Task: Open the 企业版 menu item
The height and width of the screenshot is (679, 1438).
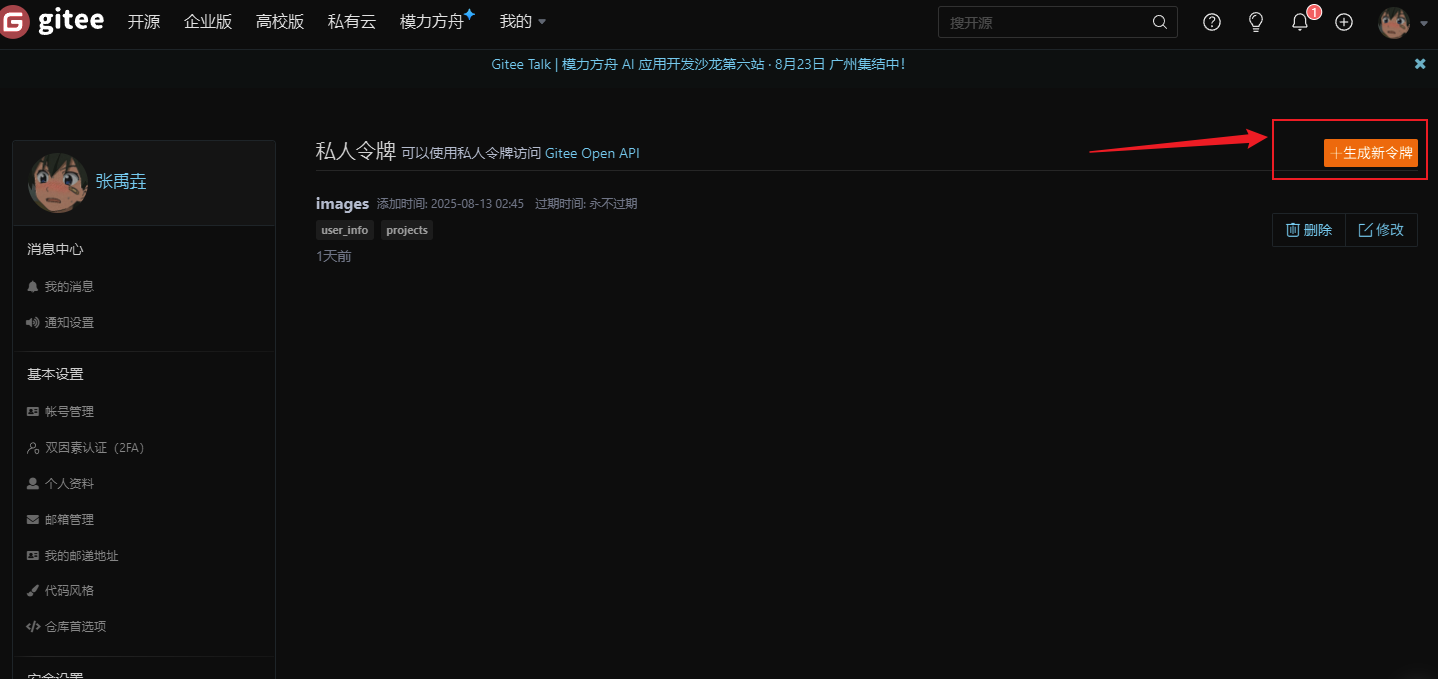Action: click(x=208, y=22)
